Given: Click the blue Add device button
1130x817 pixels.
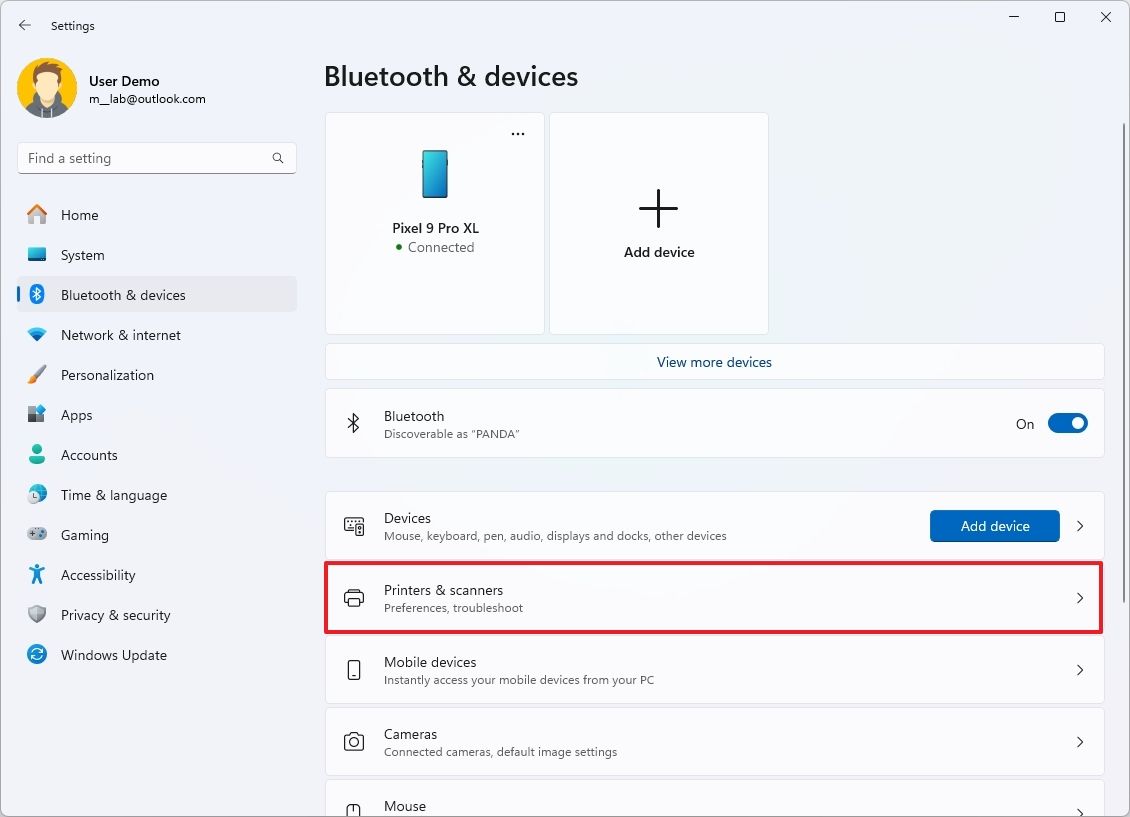Looking at the screenshot, I should point(994,525).
